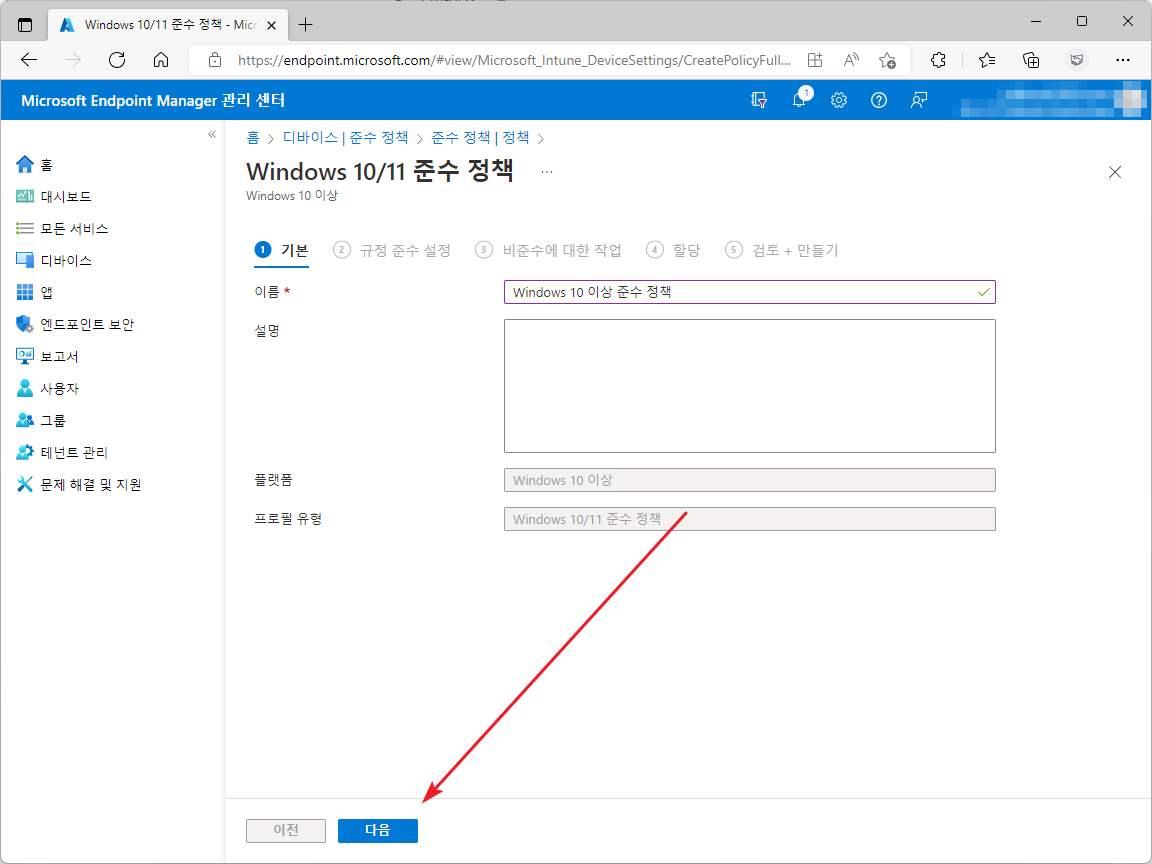1152x864 pixels.
Task: Open the Groups (그룹) sidebar icon
Action: coord(25,420)
